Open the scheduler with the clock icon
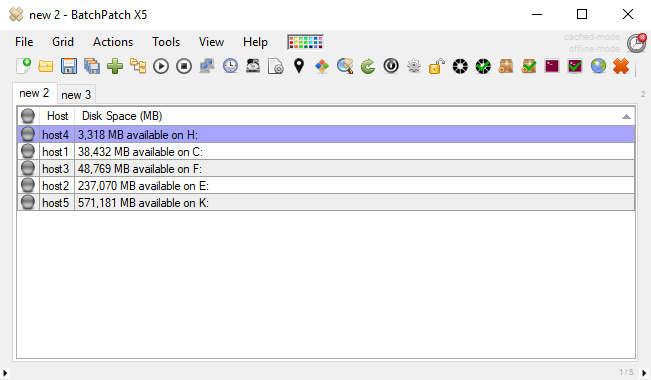 (x=230, y=66)
